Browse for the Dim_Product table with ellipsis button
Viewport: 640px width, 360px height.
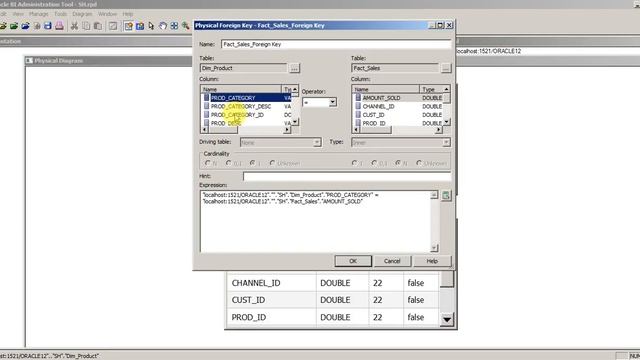(x=294, y=68)
